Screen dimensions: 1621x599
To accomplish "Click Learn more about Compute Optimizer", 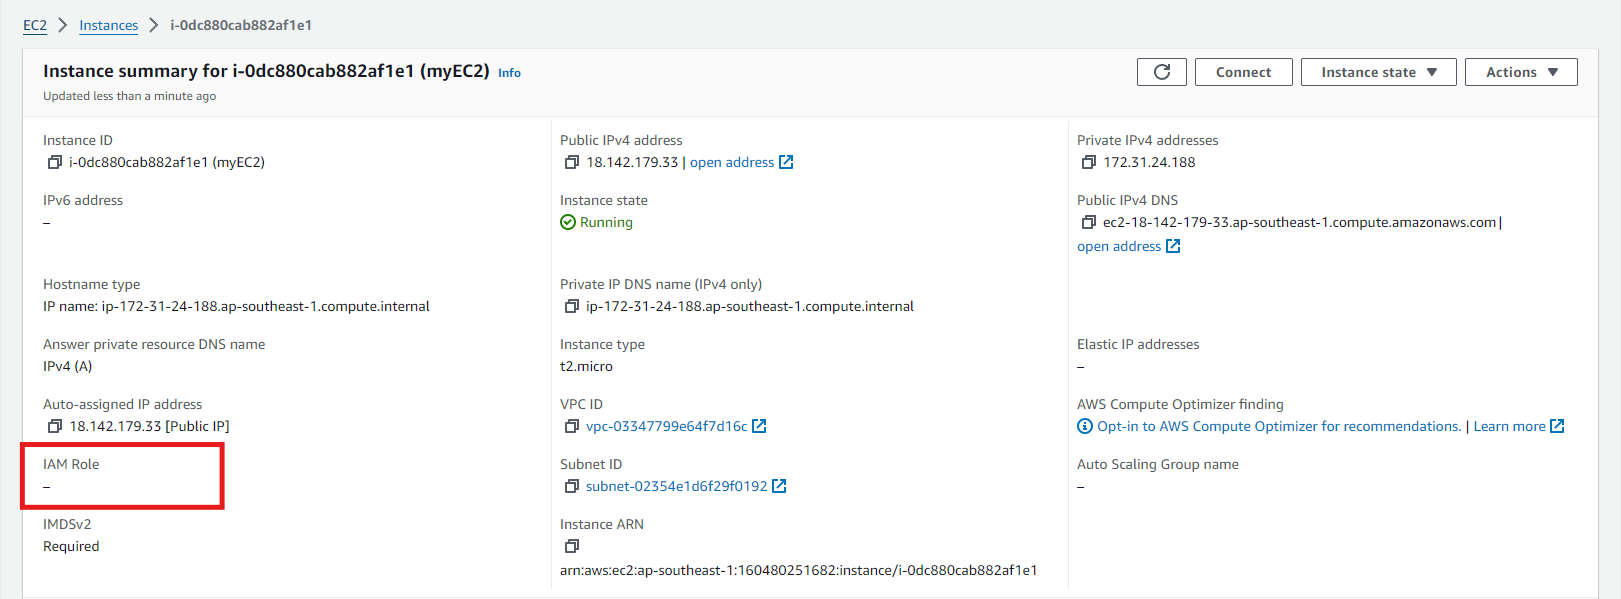I will tap(1510, 426).
